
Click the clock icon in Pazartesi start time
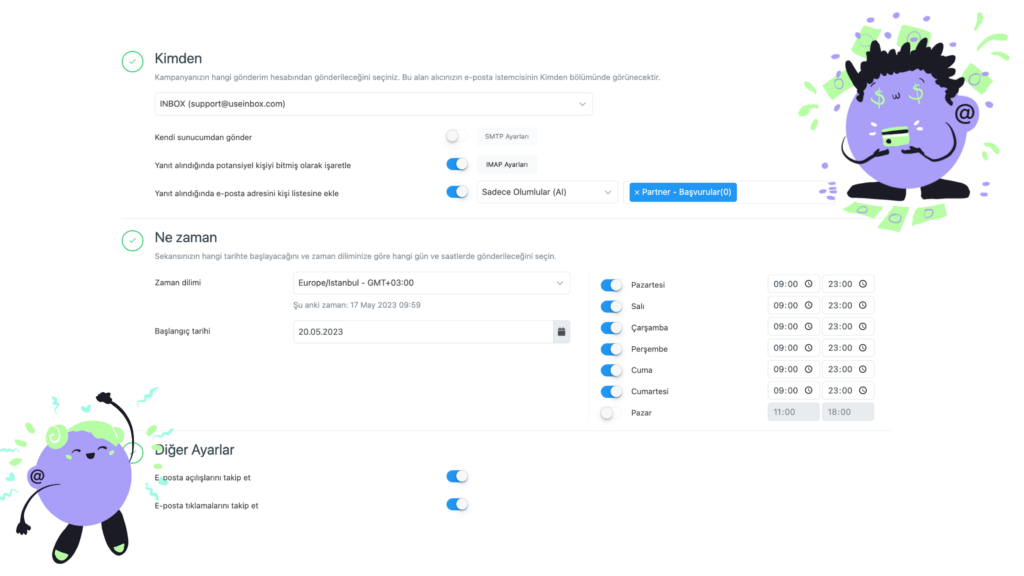pos(808,284)
